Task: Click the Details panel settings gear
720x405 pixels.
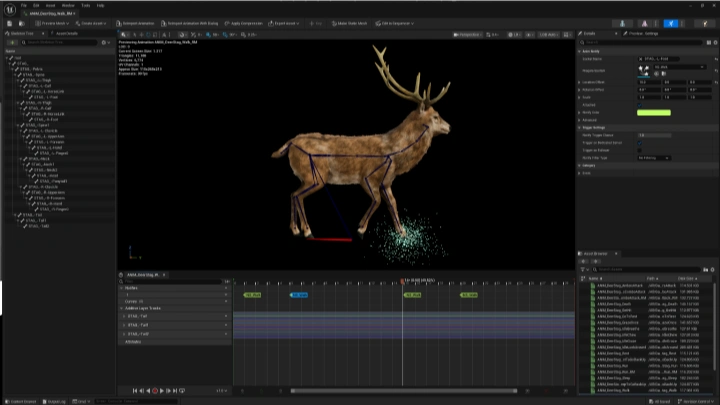Action: [715, 42]
